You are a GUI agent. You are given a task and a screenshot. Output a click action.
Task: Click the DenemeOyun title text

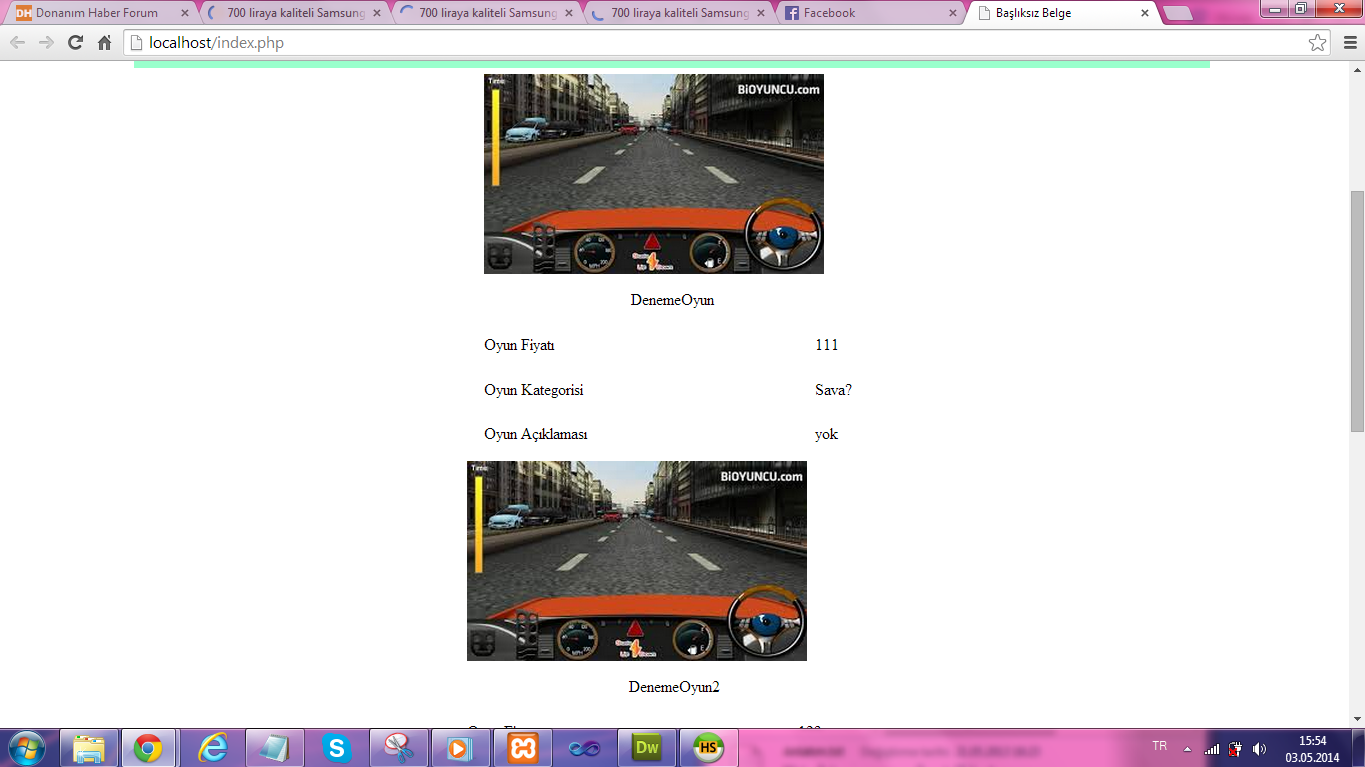672,300
